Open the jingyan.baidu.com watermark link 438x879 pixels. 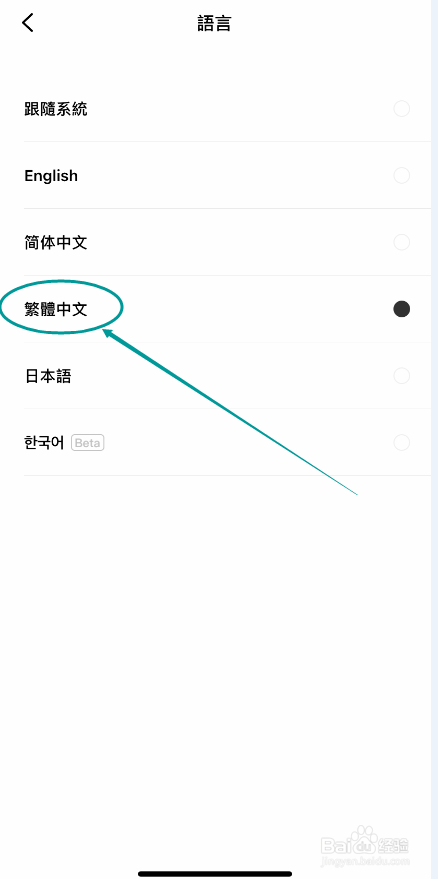(x=365, y=859)
